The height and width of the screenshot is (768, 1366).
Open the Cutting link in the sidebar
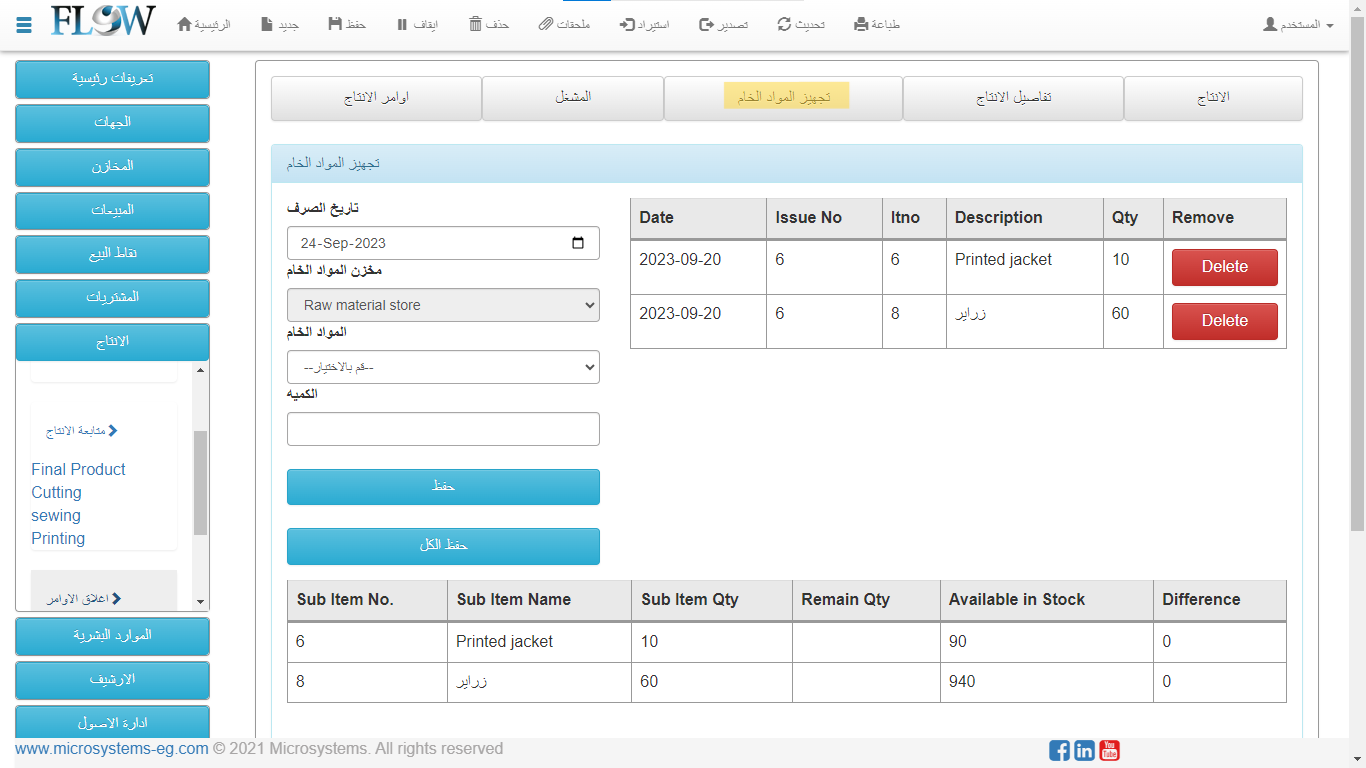tap(57, 492)
